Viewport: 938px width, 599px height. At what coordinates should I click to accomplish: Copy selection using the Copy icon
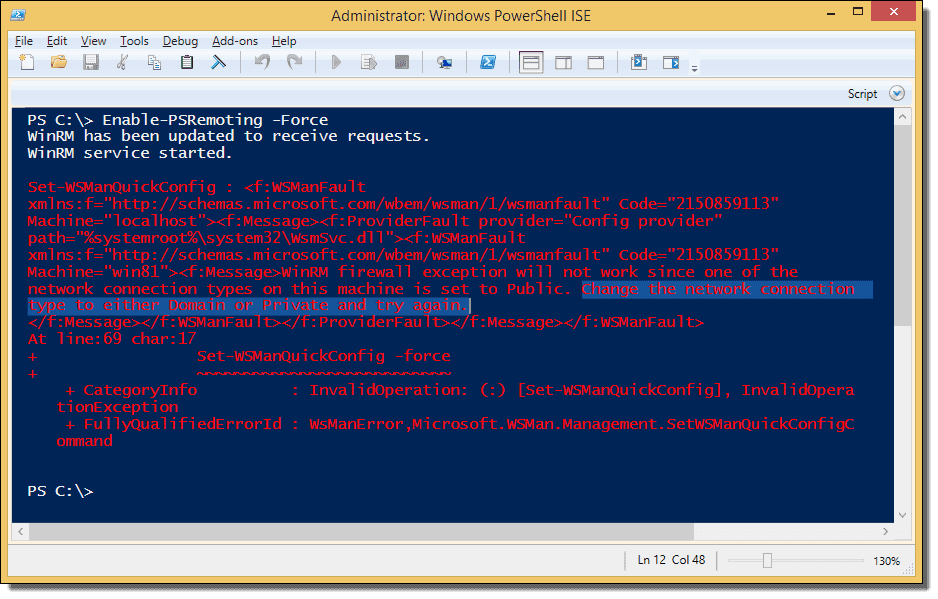click(154, 62)
